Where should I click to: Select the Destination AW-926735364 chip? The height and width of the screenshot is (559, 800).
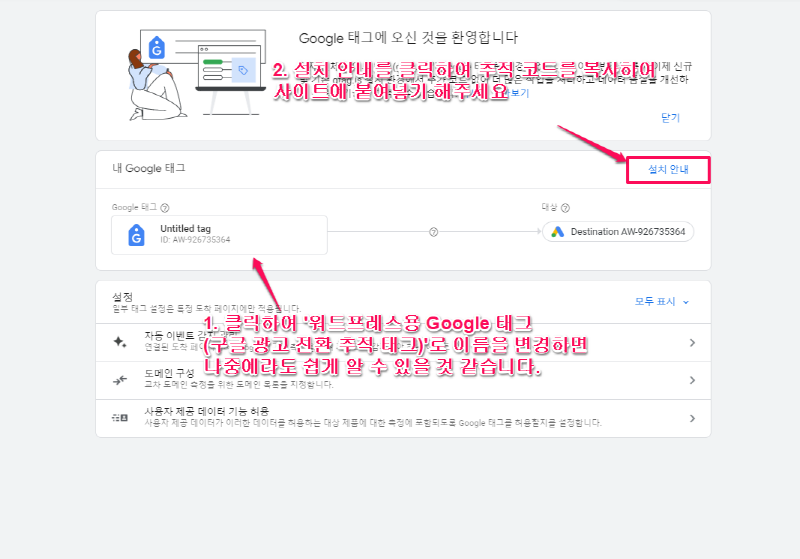pyautogui.click(x=618, y=232)
